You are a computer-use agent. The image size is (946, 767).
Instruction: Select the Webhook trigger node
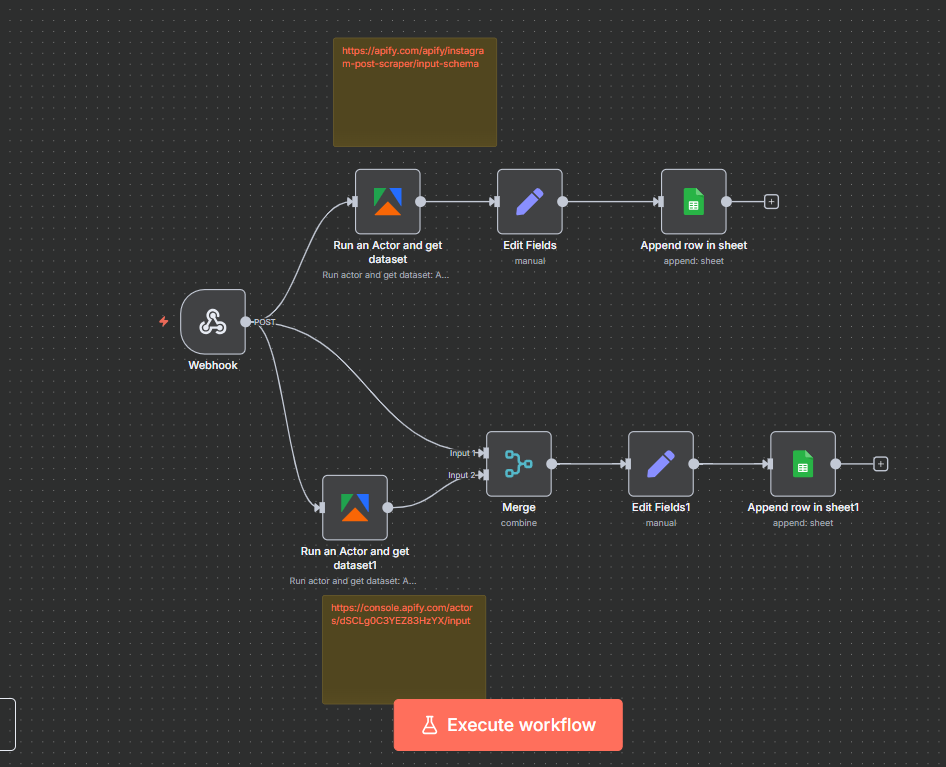[212, 322]
